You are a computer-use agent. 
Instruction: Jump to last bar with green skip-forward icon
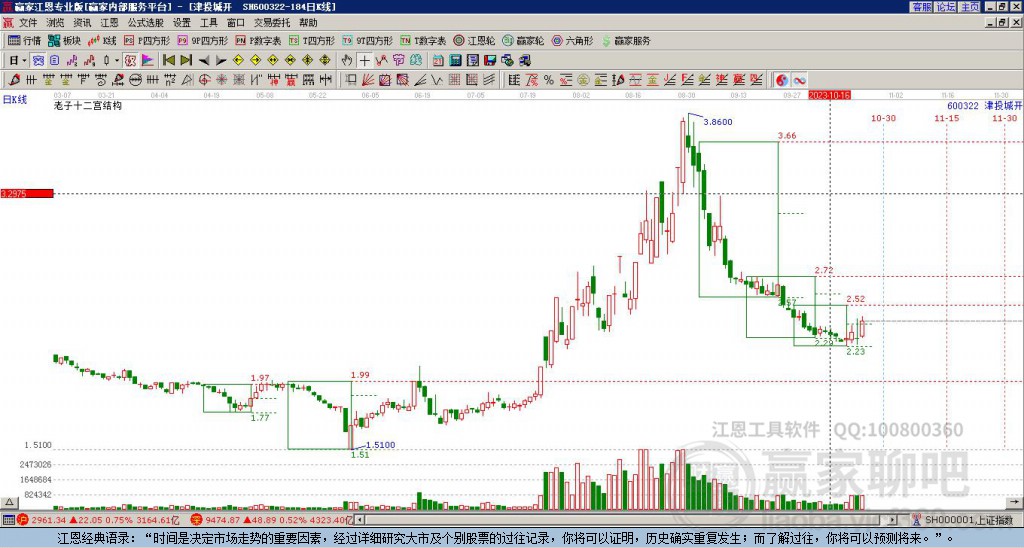[186, 60]
